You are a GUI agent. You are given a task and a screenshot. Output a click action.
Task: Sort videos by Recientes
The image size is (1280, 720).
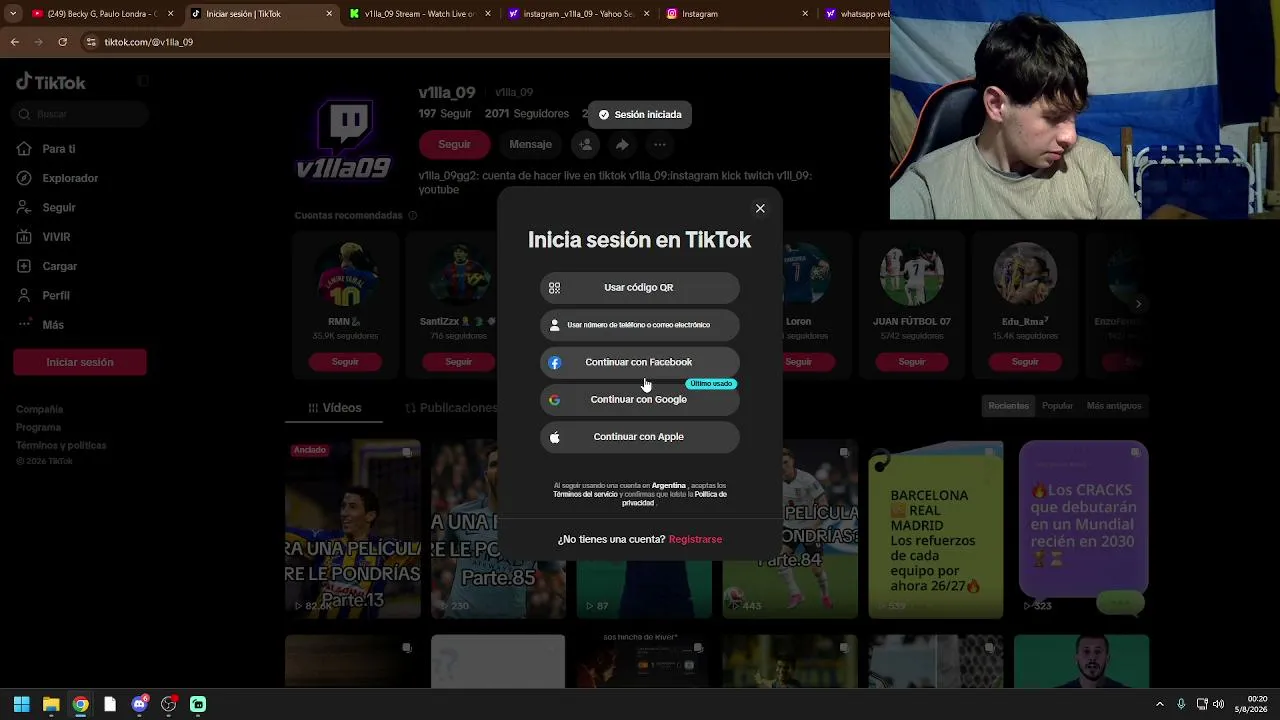pos(1008,406)
